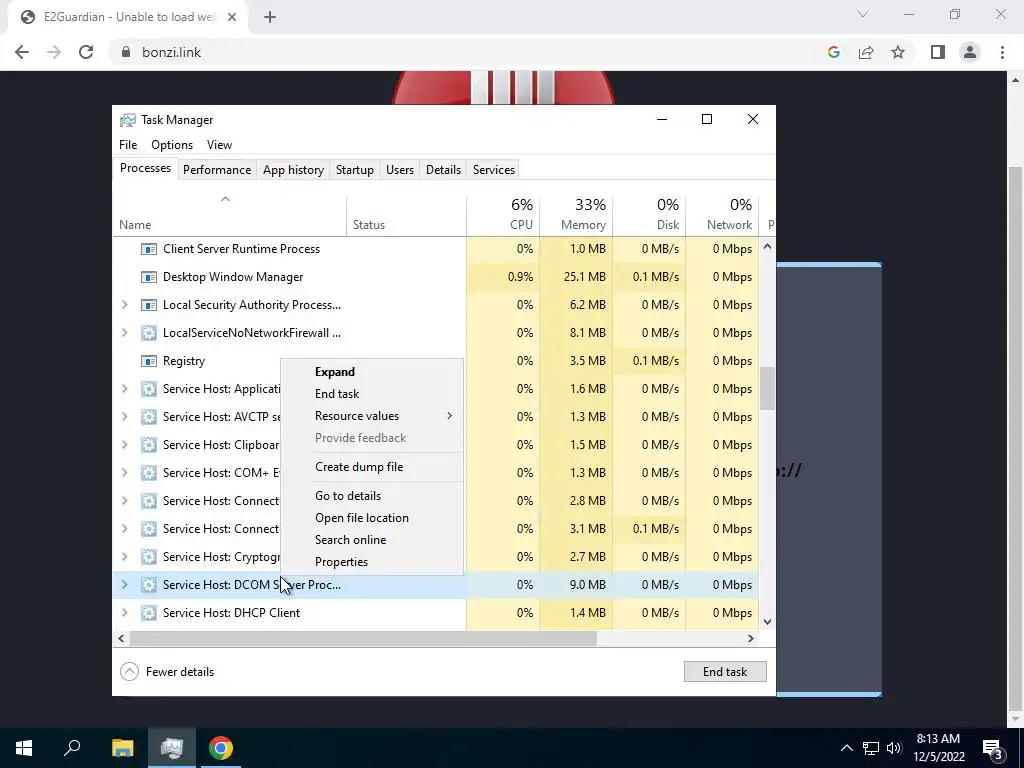The image size is (1024, 768).
Task: Expand the Service Host: AVCTP row
Action: (x=125, y=417)
